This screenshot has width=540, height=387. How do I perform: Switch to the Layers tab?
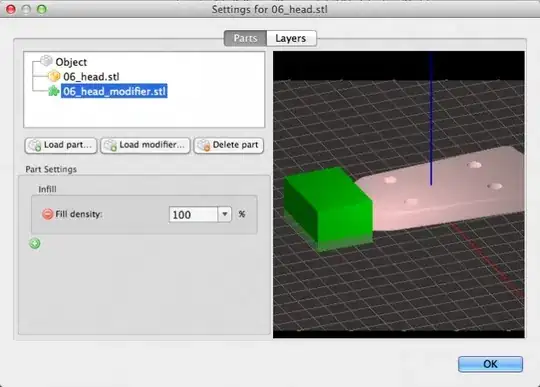[x=291, y=38]
